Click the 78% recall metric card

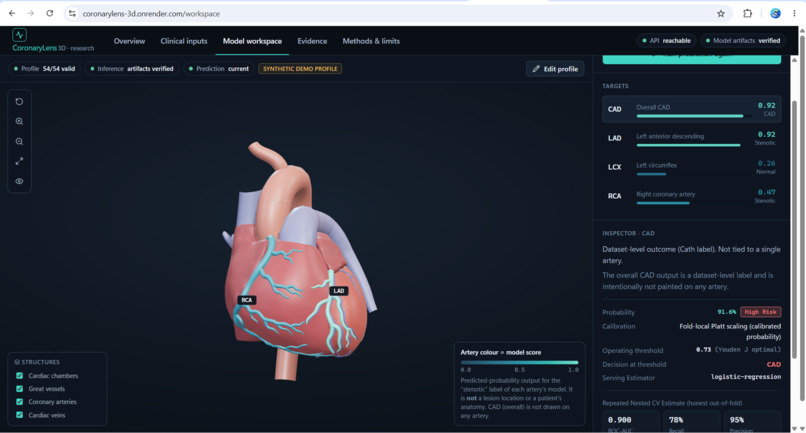click(x=691, y=422)
